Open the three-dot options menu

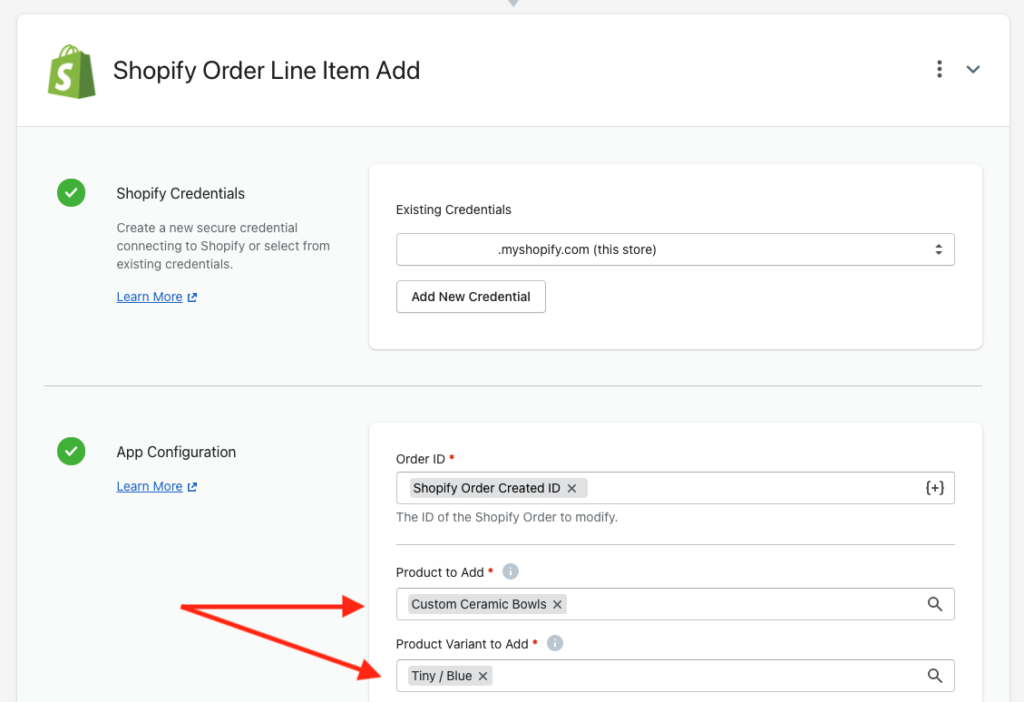(939, 69)
